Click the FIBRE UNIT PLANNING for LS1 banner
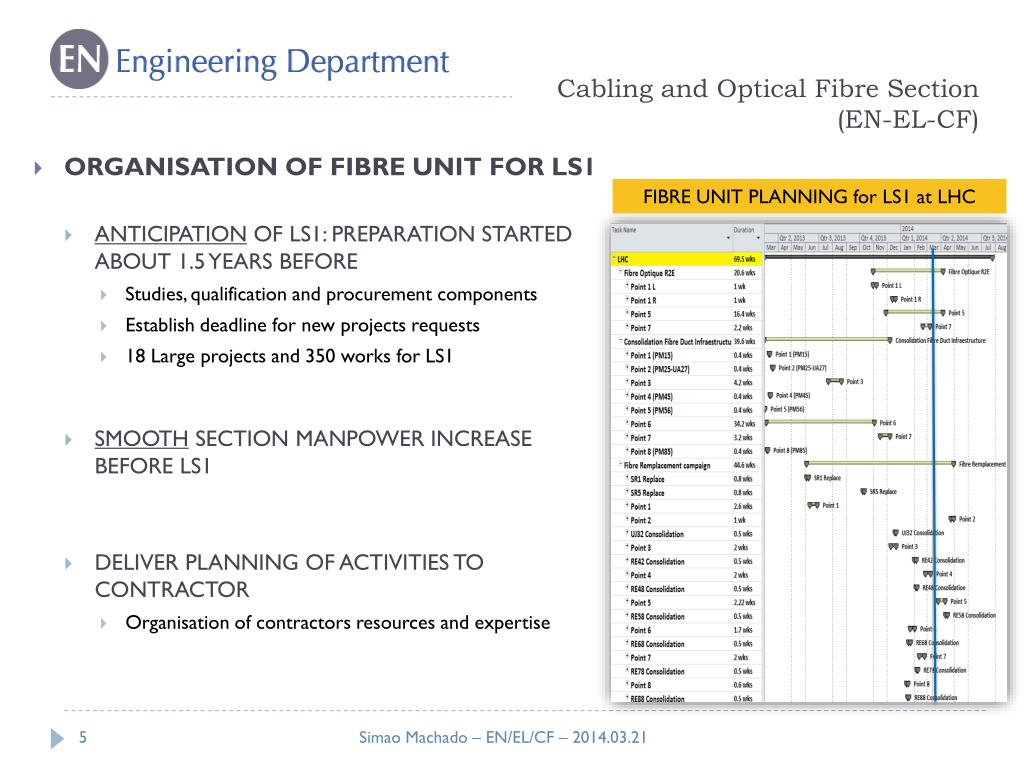Viewport: 1024px width, 768px height. coord(809,197)
